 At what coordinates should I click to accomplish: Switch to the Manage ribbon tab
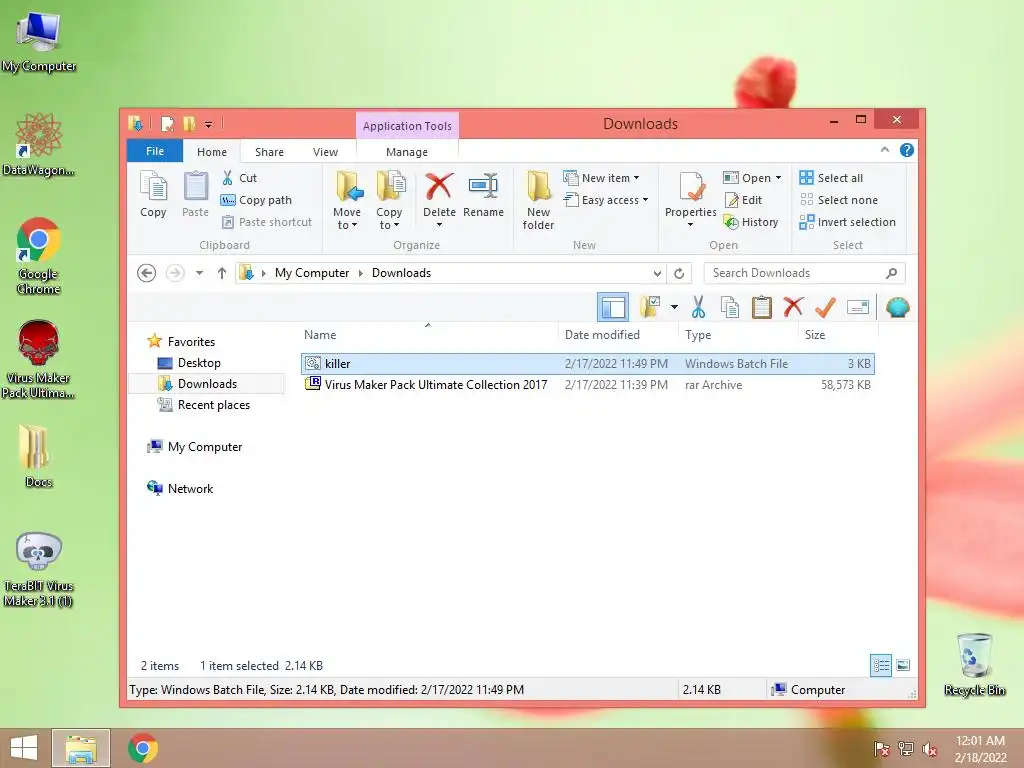pyautogui.click(x=407, y=152)
